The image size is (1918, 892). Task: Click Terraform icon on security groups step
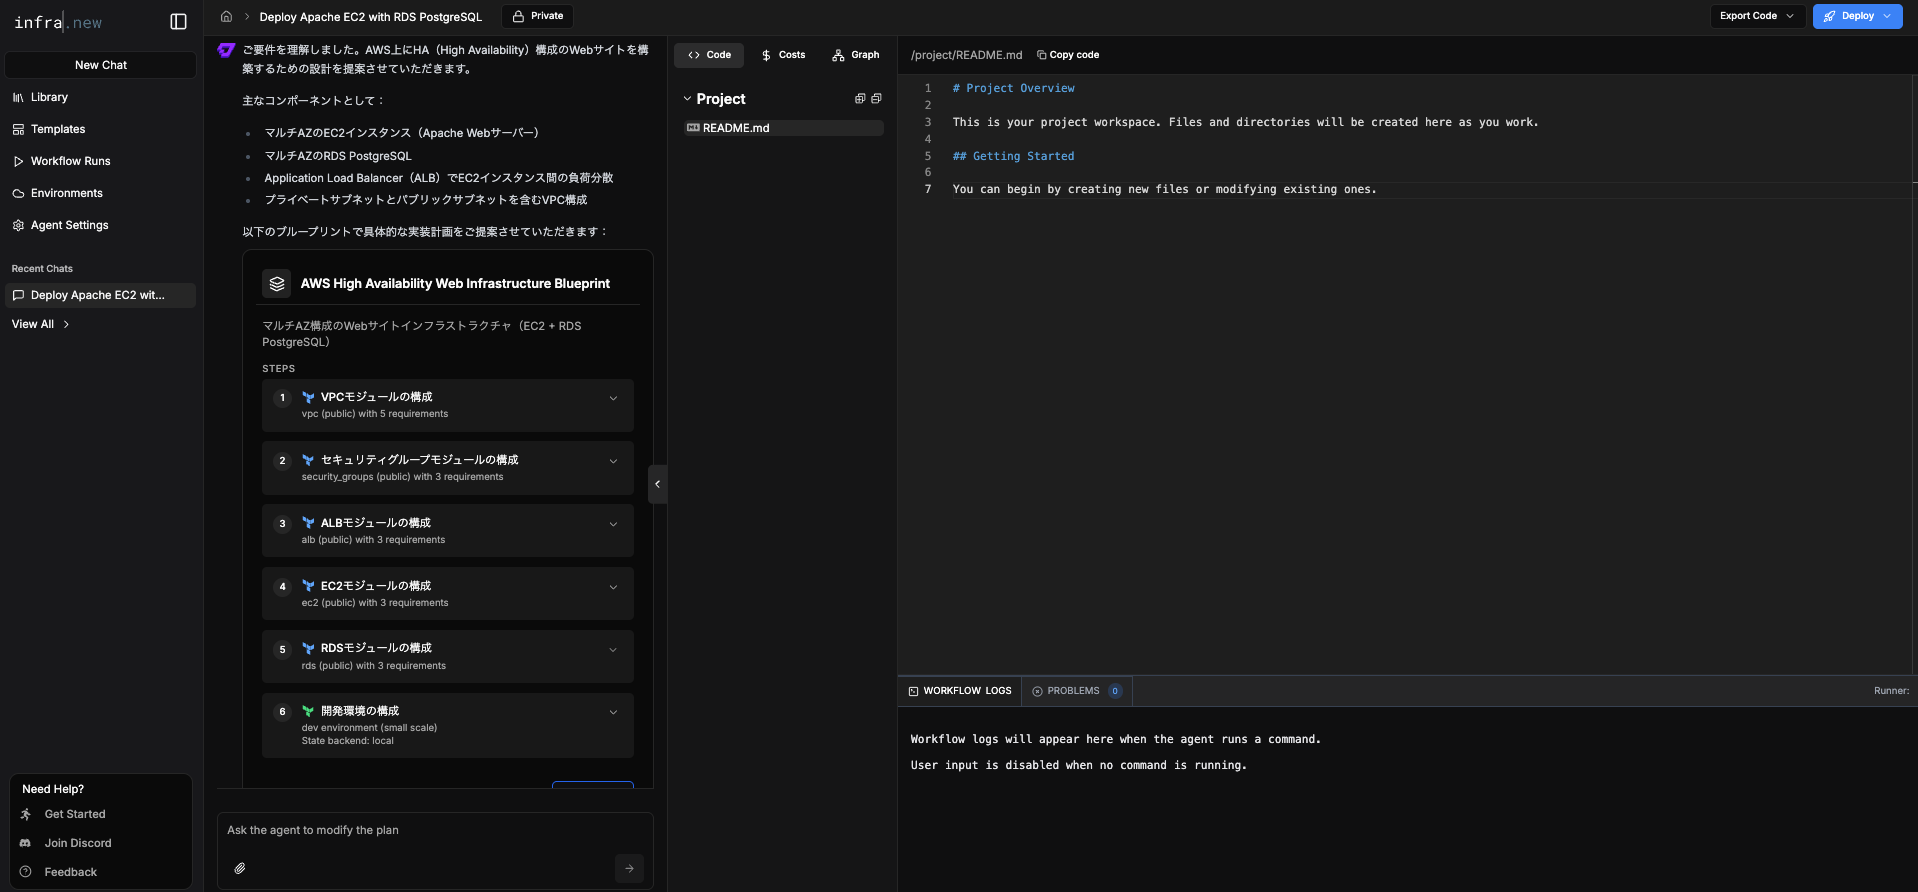308,460
